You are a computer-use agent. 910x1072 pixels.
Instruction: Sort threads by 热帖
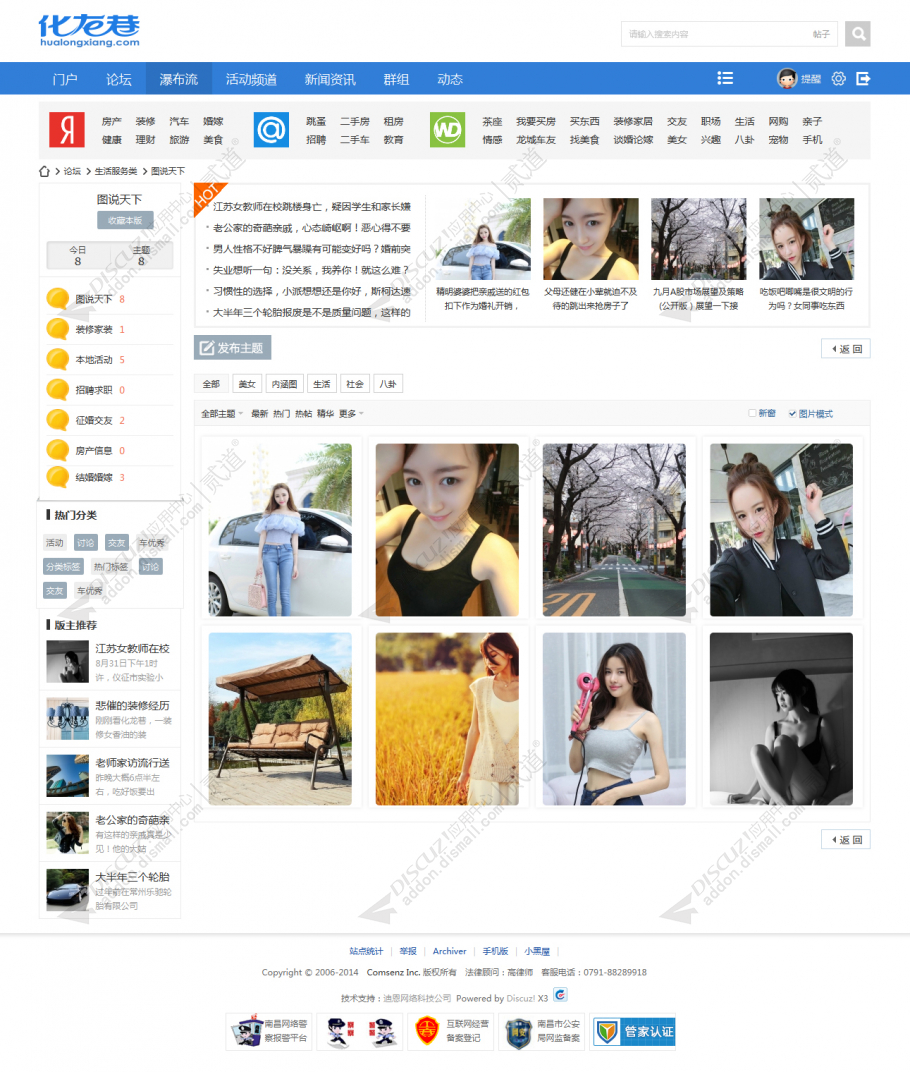[303, 414]
